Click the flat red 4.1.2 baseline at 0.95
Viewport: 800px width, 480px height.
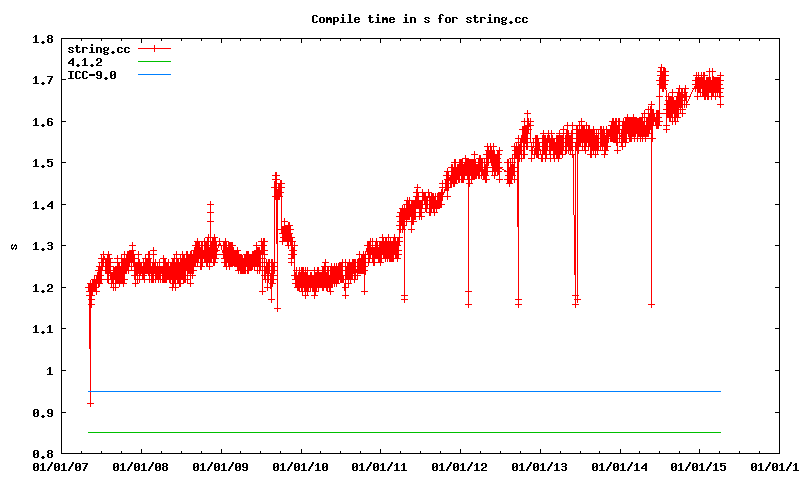pos(400,391)
